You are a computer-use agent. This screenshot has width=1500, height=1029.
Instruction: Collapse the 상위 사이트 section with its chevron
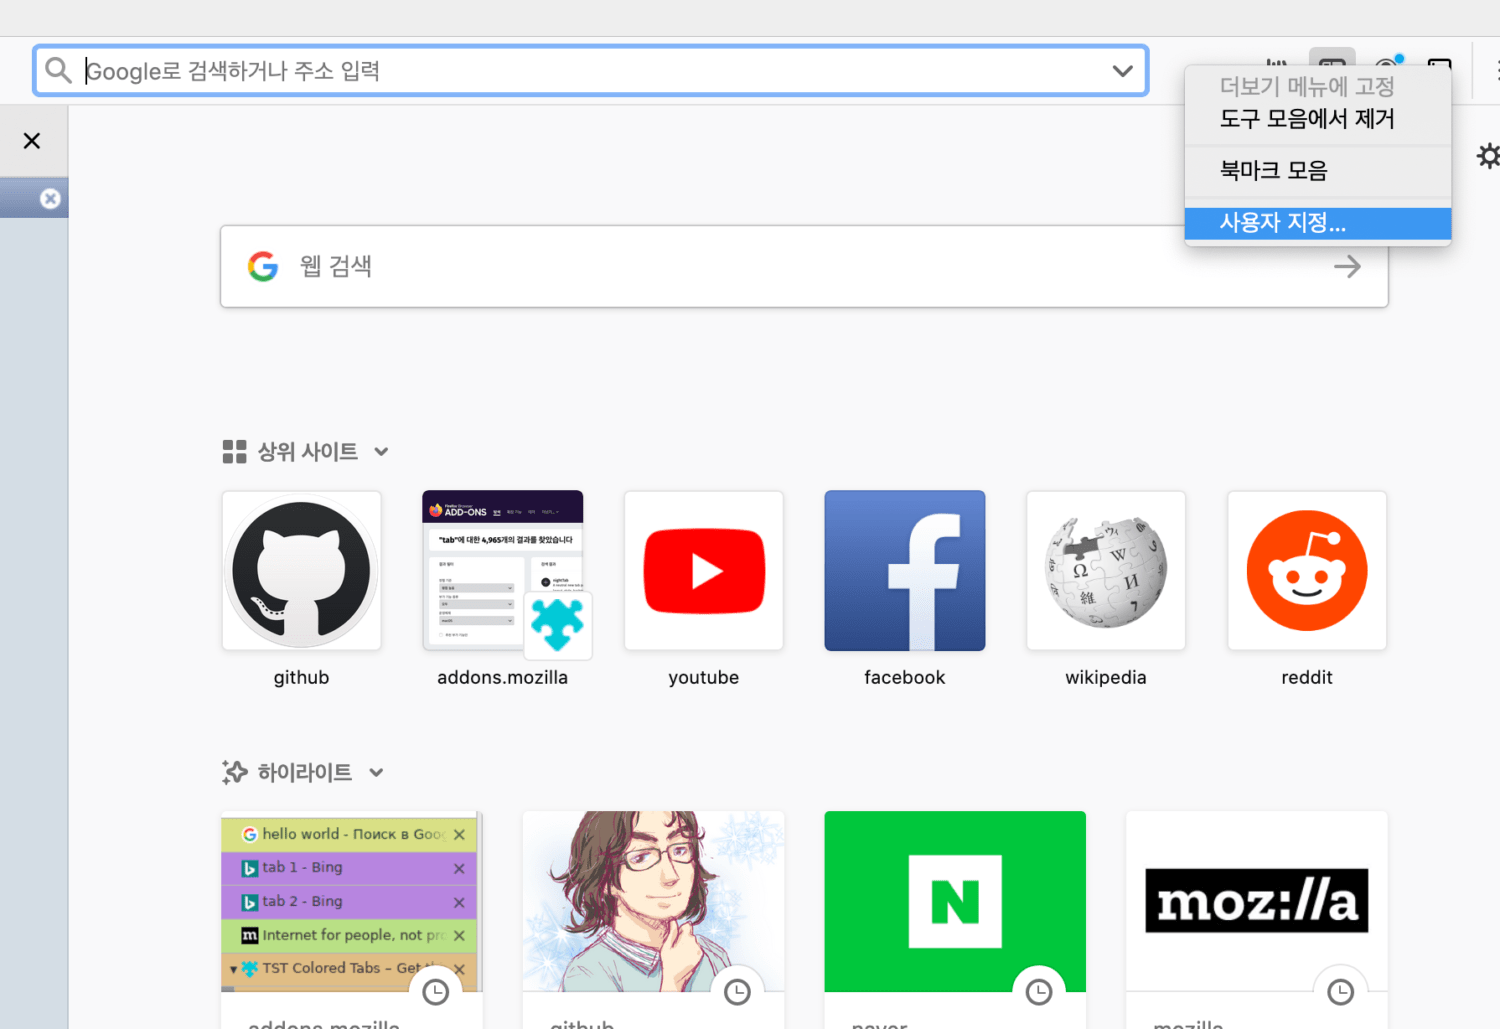tap(381, 452)
